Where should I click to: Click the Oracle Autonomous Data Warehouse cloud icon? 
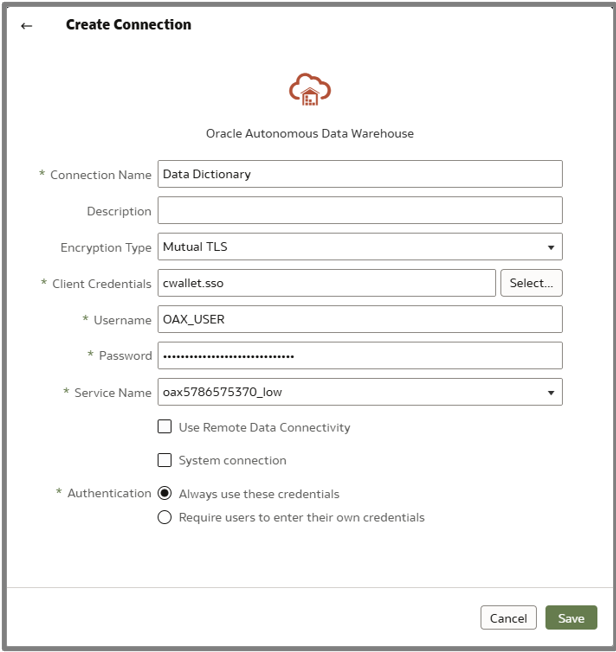click(310, 90)
